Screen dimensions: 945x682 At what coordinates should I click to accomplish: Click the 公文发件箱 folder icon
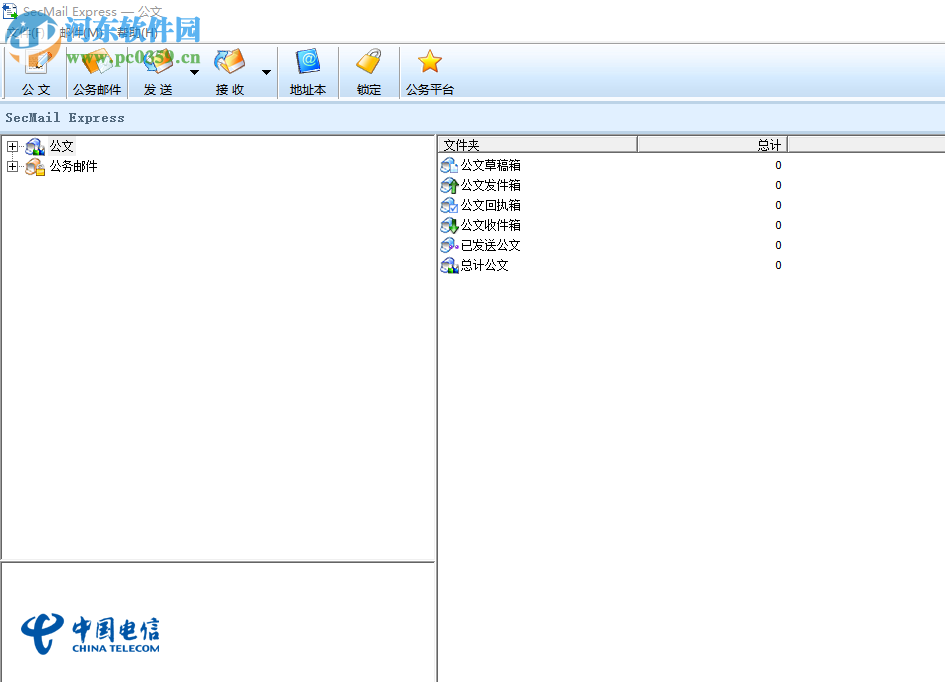pyautogui.click(x=449, y=185)
